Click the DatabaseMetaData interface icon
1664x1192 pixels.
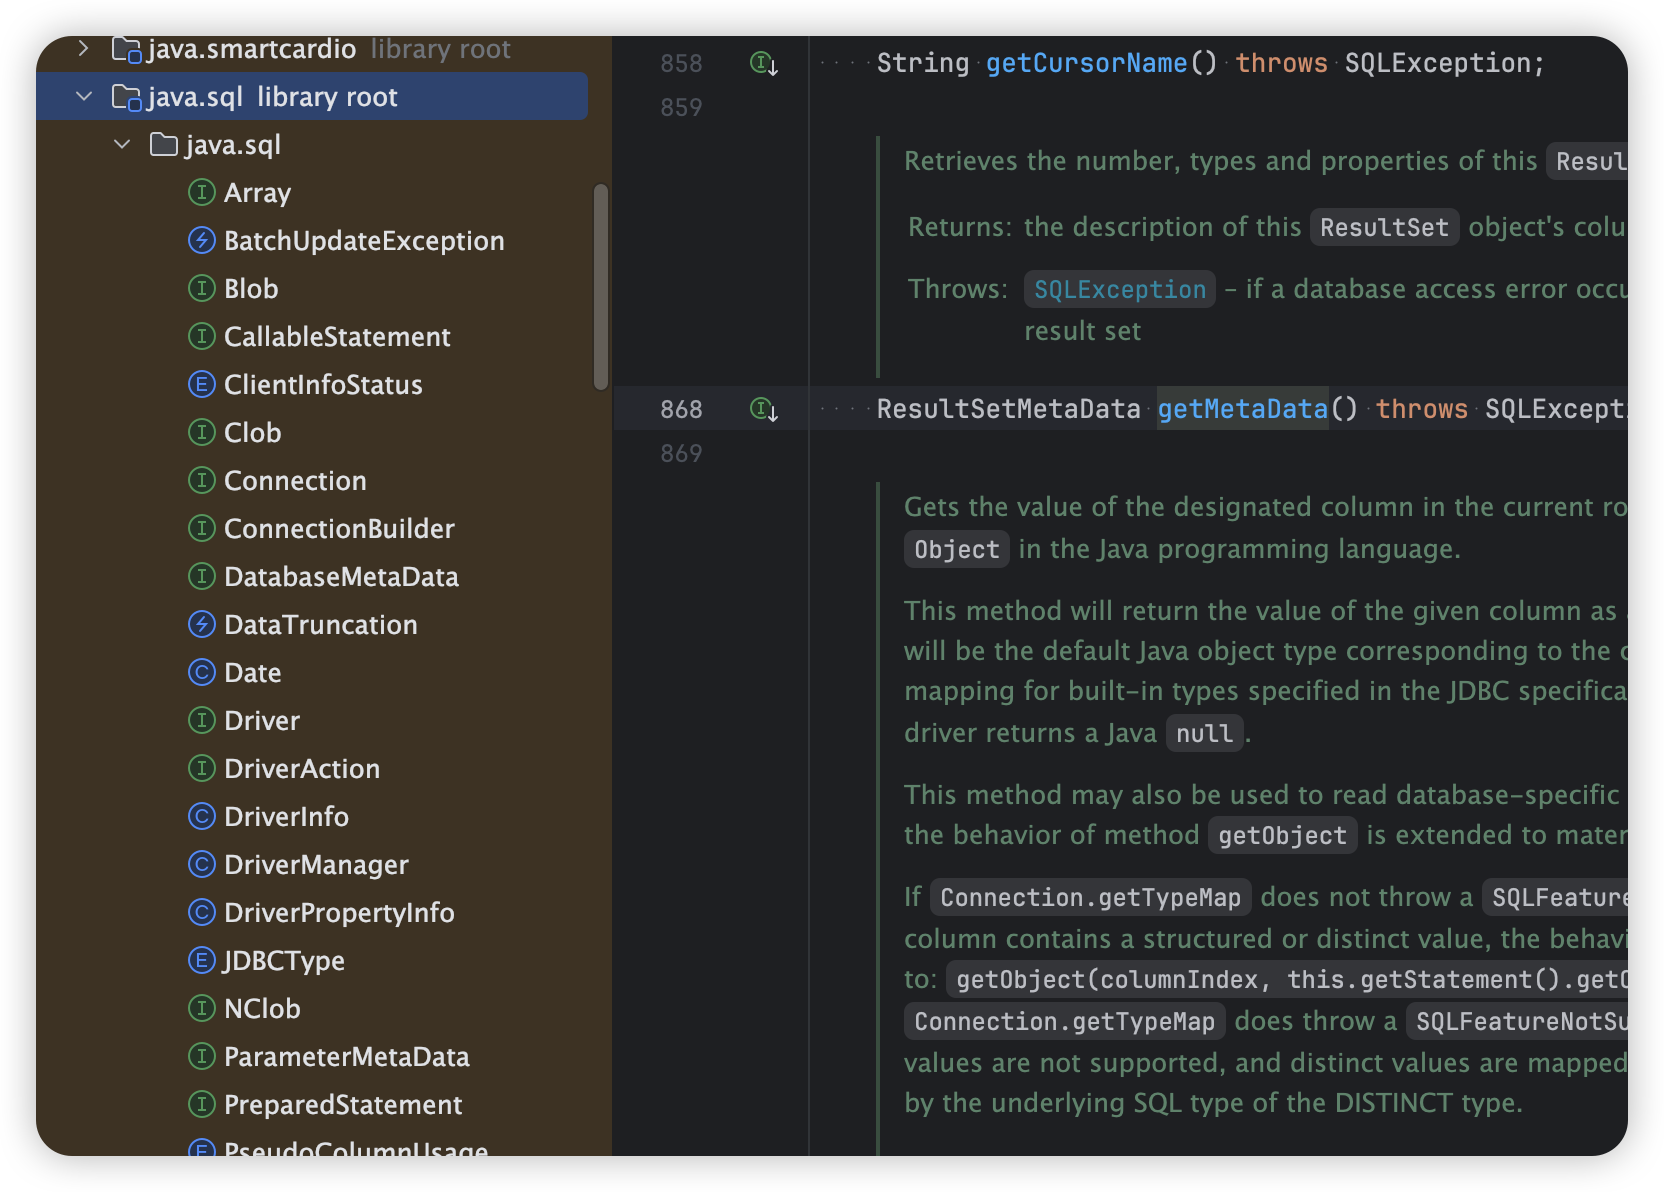[x=202, y=576]
